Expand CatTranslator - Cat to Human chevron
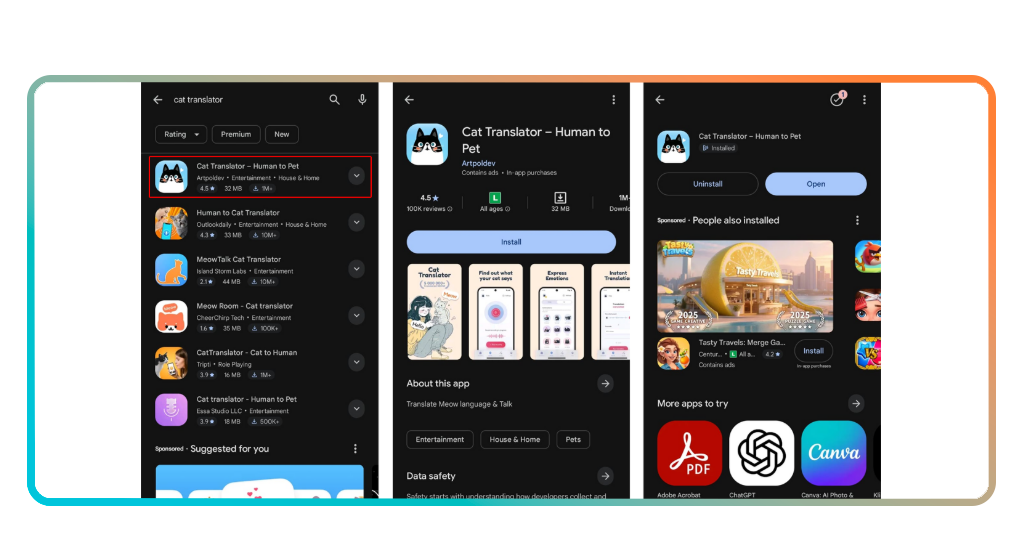 coord(356,362)
